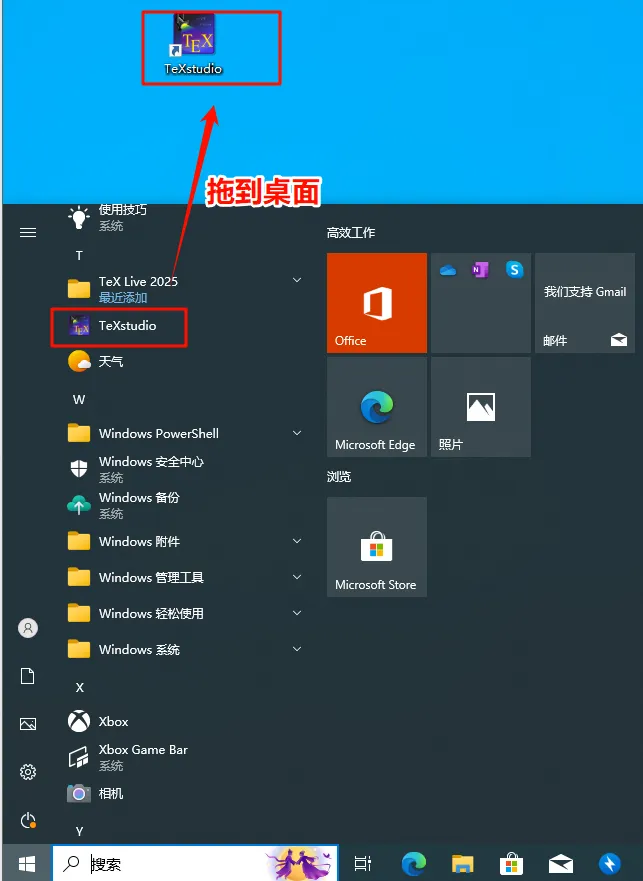
Task: Jump via the letter Y header
Action: (x=79, y=831)
